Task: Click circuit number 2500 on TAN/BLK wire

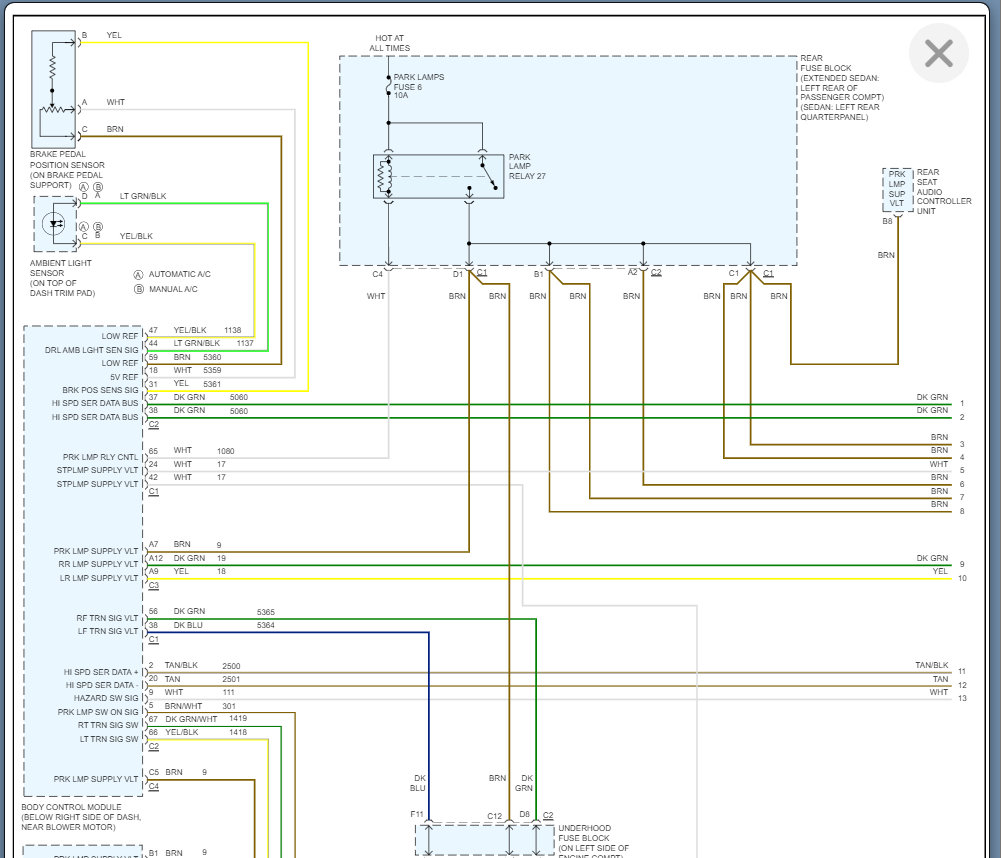Action: pyautogui.click(x=231, y=666)
